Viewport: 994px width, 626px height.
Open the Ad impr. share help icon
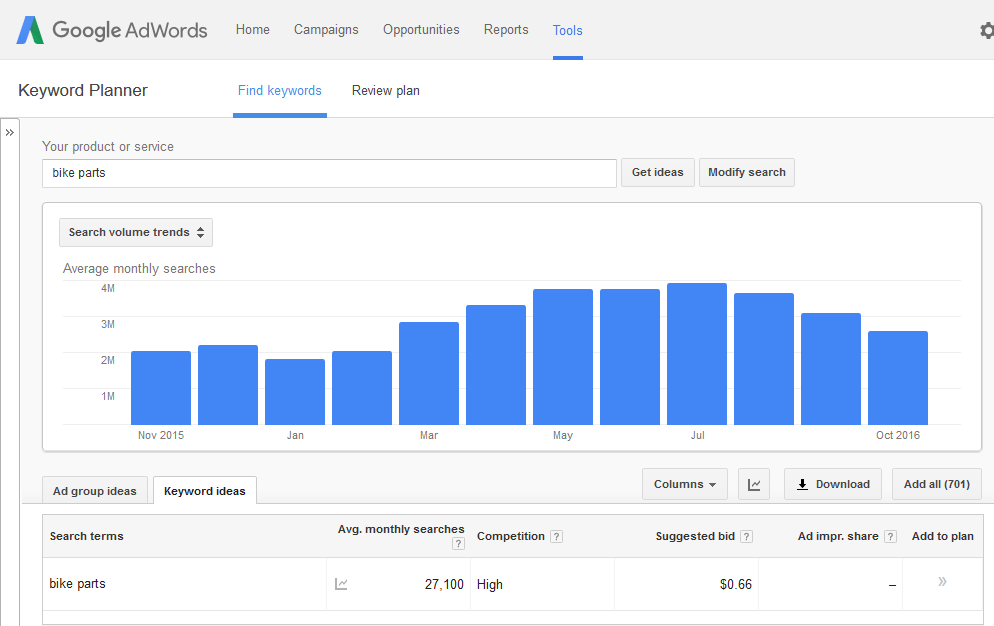point(889,536)
